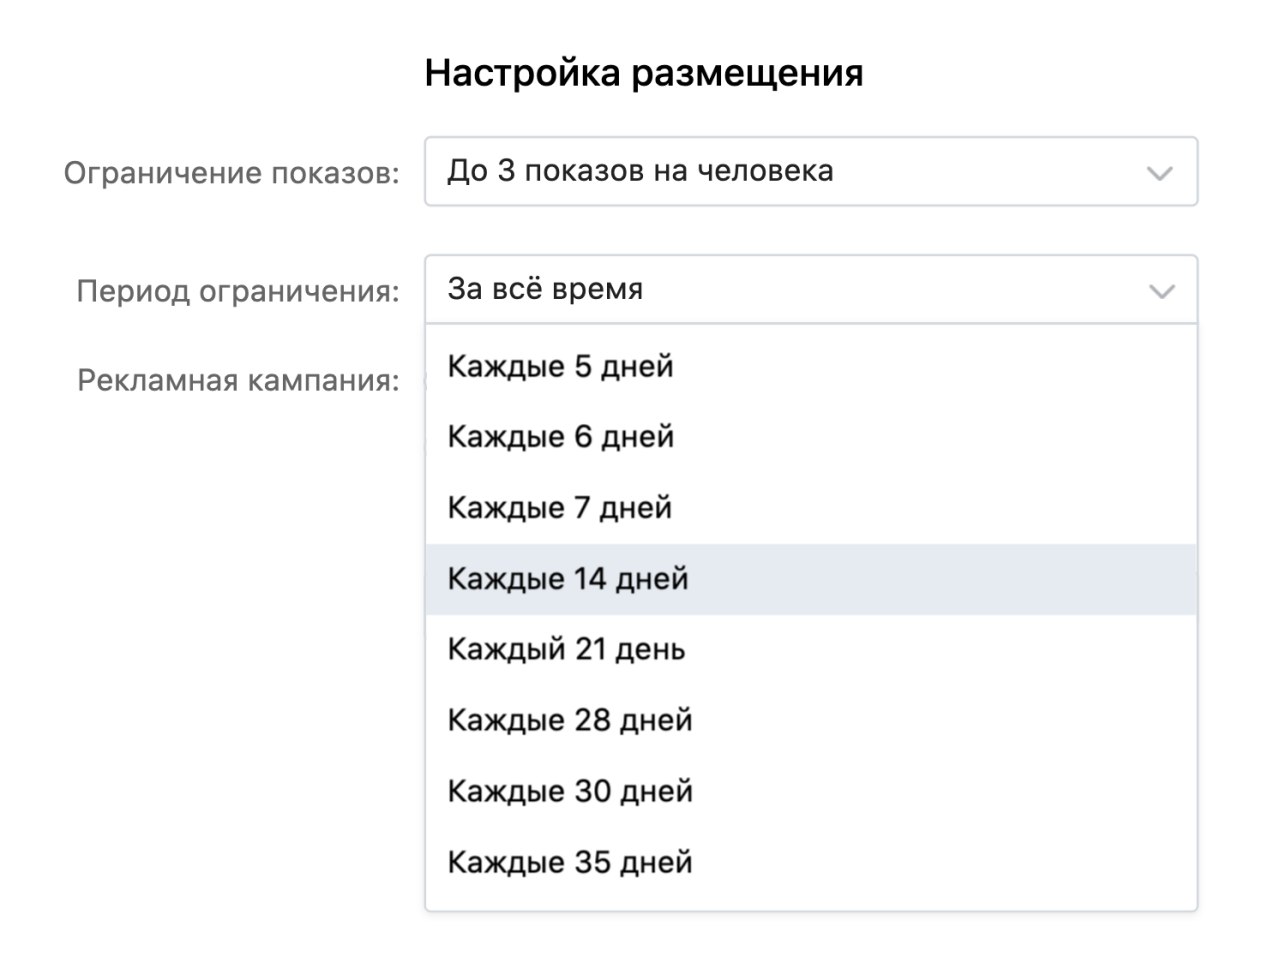
Task: Click the 'Настройка размещения' heading
Action: click(644, 73)
